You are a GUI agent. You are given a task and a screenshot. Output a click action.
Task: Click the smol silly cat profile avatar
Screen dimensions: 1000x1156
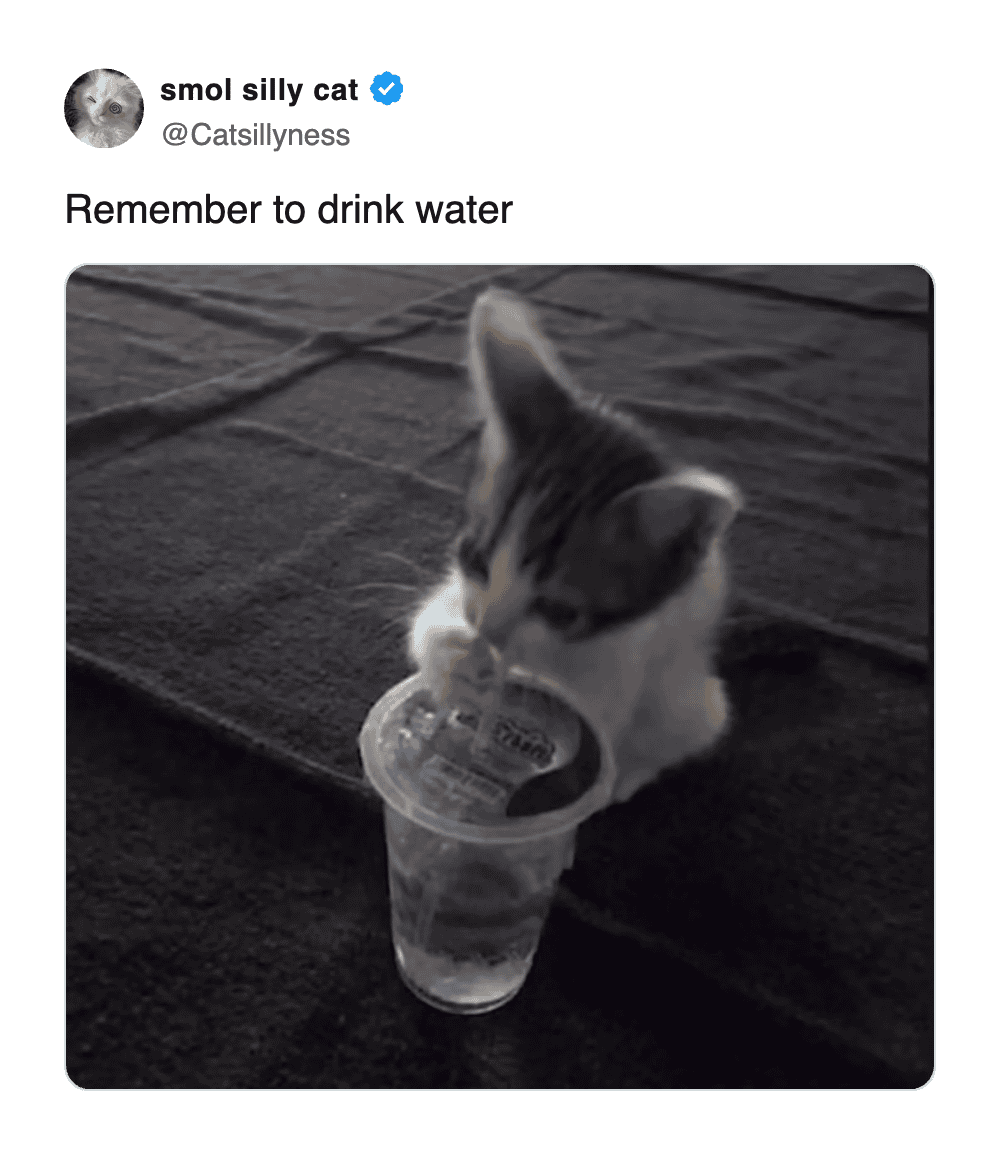tap(104, 109)
